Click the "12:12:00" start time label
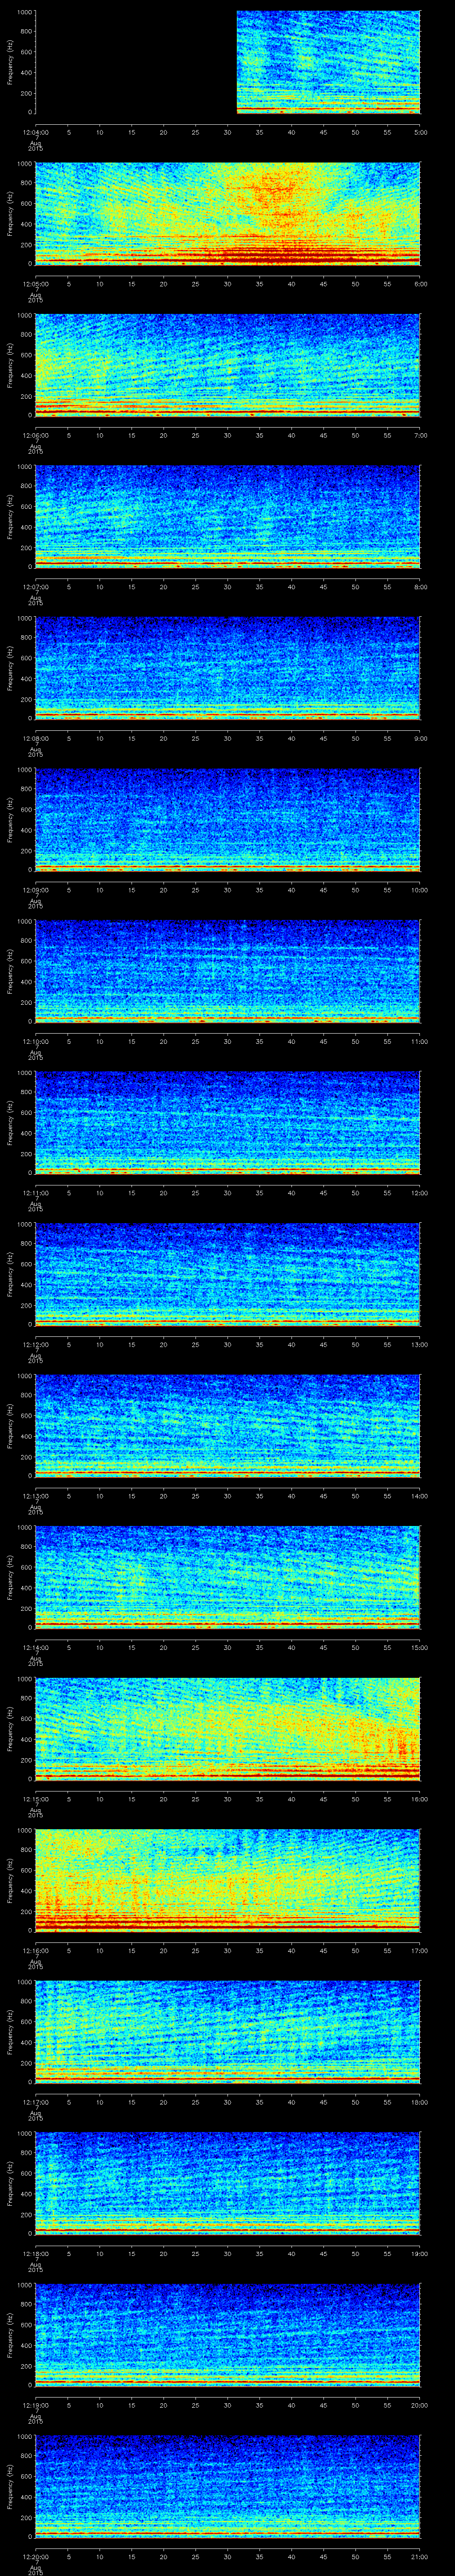 pyautogui.click(x=35, y=1344)
